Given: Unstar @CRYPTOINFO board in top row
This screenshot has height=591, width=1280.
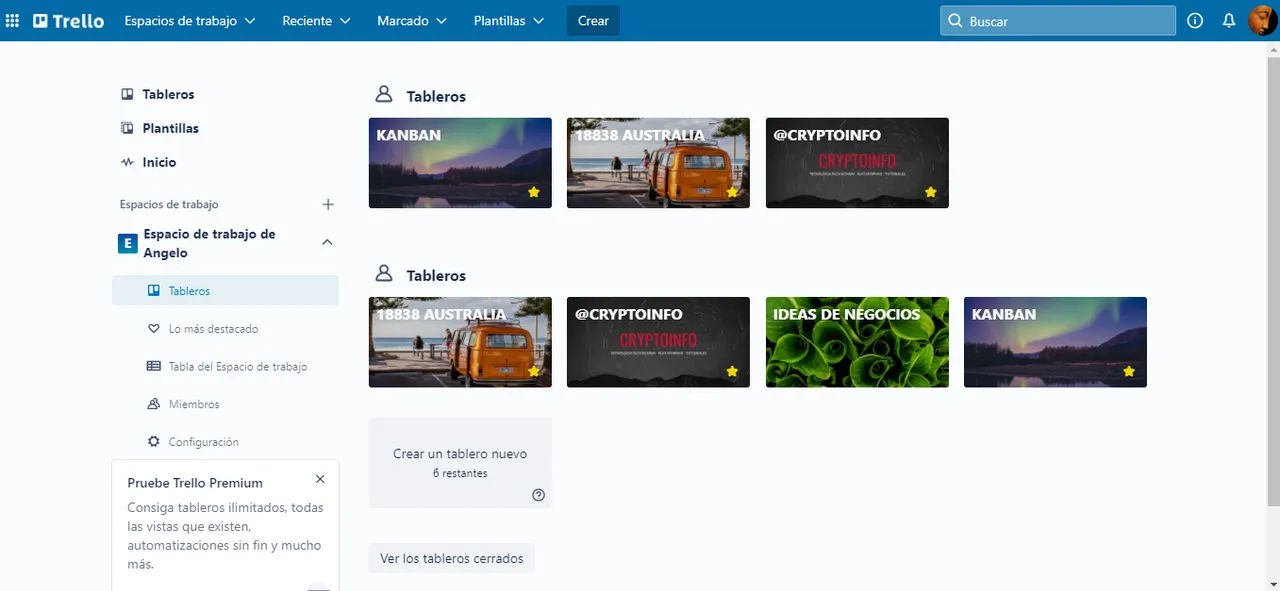Looking at the screenshot, I should coord(931,192).
